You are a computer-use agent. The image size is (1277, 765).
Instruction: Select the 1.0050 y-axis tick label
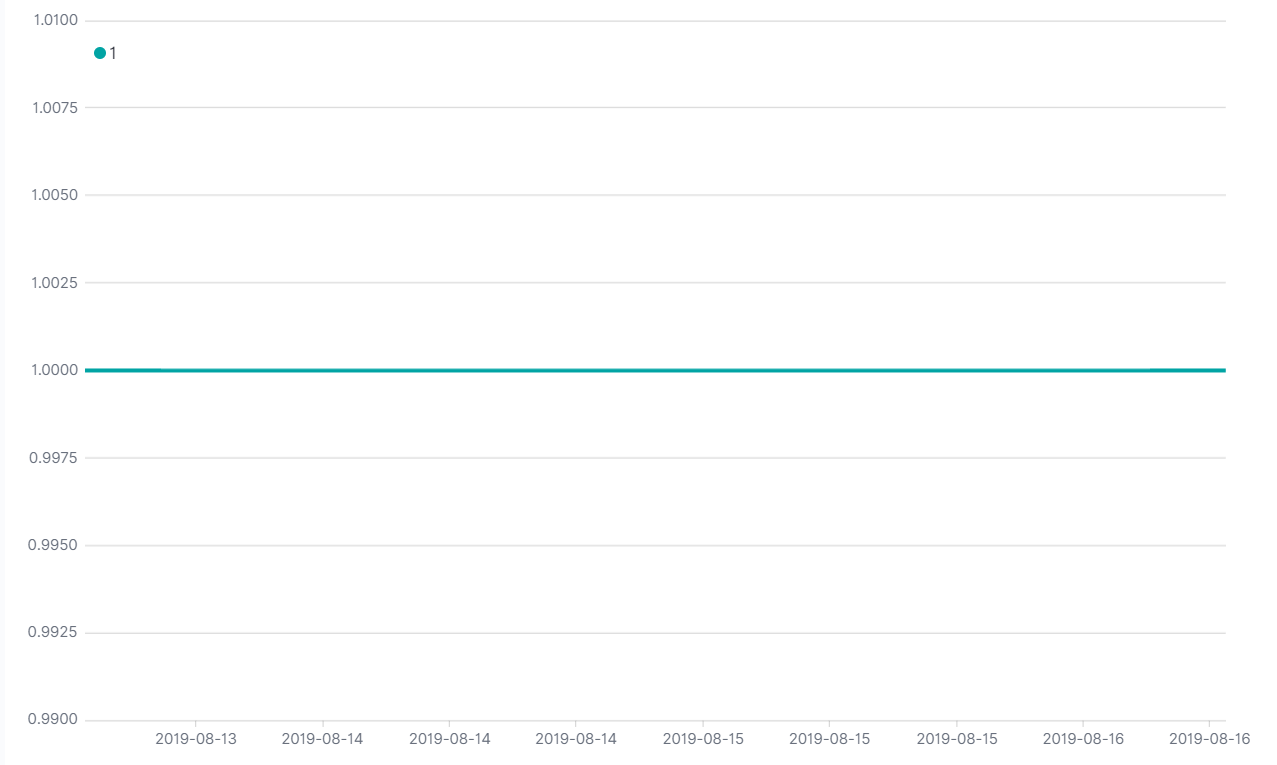coord(56,195)
